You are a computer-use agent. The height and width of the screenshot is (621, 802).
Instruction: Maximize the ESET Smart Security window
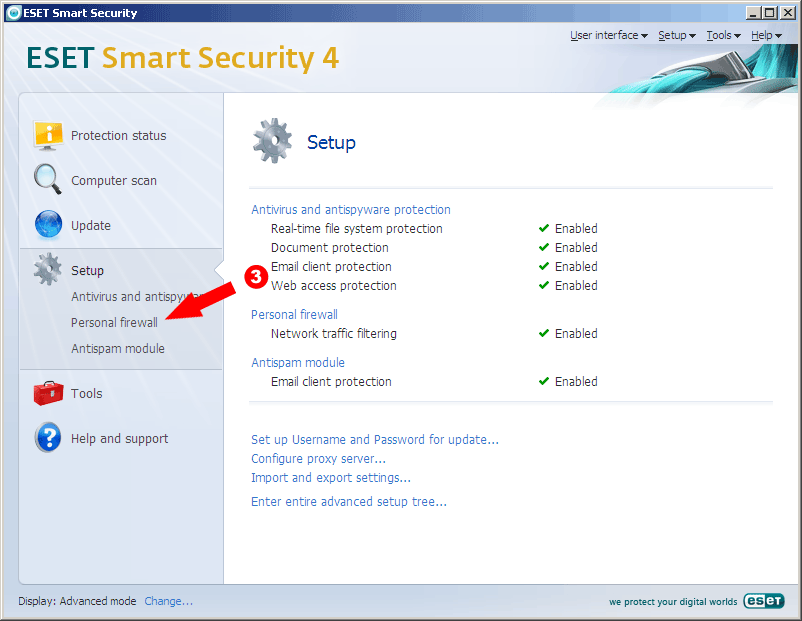tap(770, 13)
